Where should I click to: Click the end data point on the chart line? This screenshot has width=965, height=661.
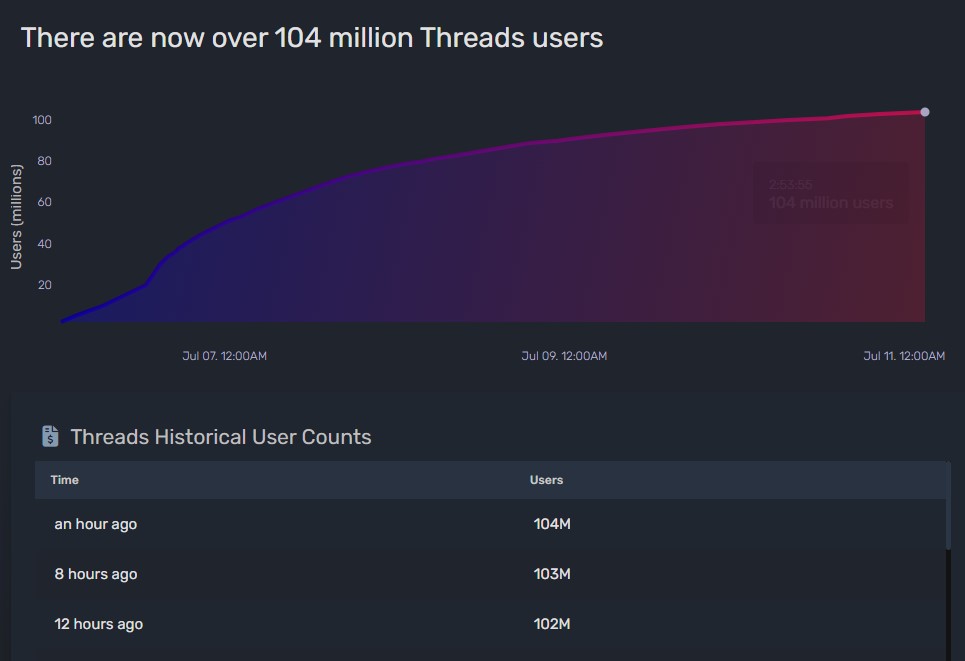[924, 112]
